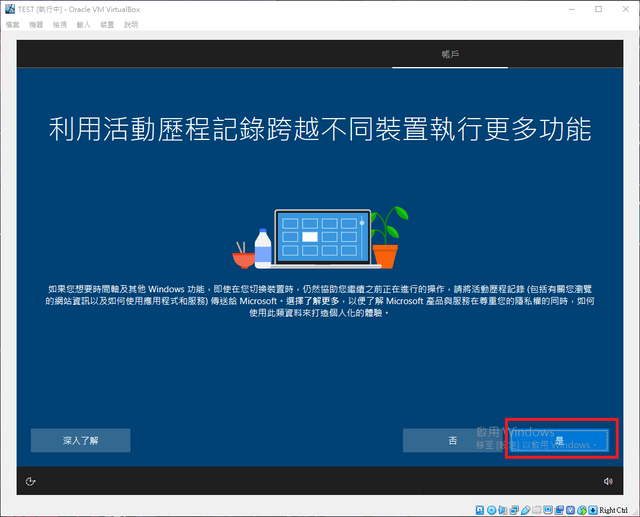The height and width of the screenshot is (517, 640).
Task: Click the mouse integration status icon
Action: pos(582,510)
